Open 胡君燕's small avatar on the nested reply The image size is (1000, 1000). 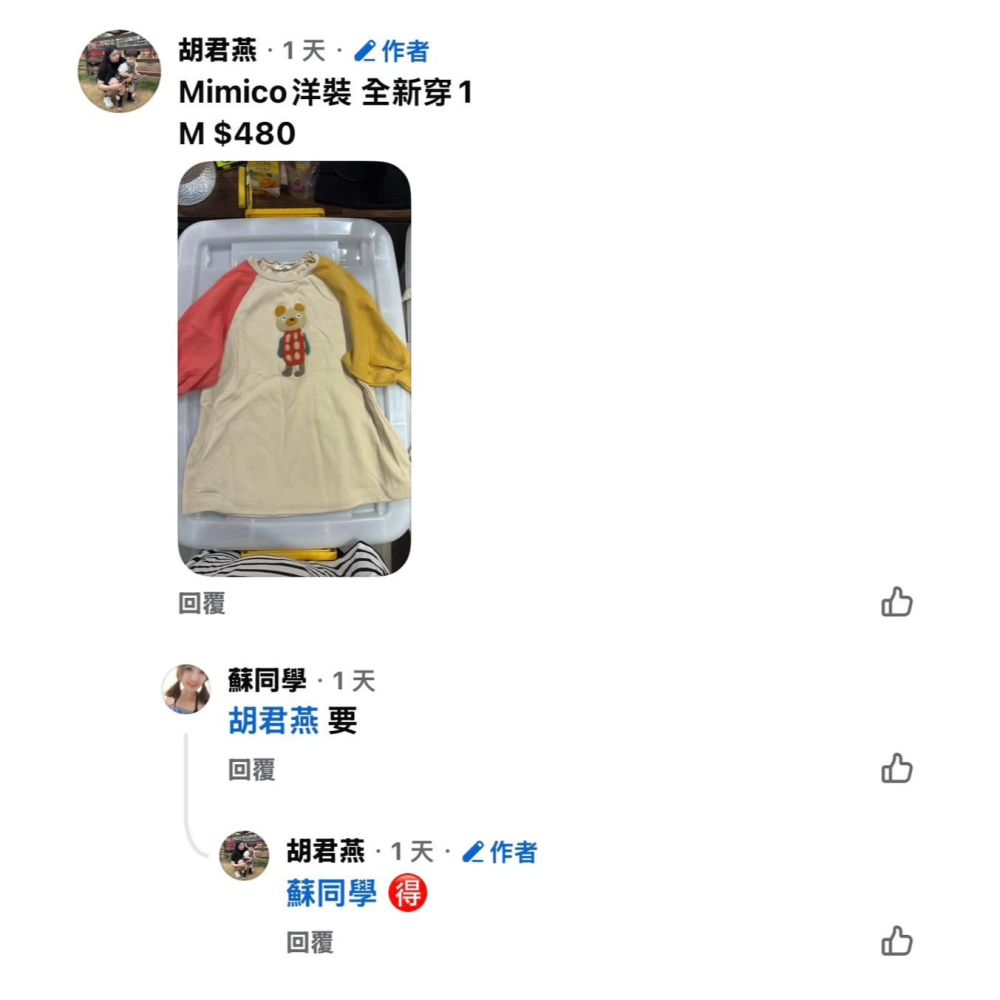[244, 855]
